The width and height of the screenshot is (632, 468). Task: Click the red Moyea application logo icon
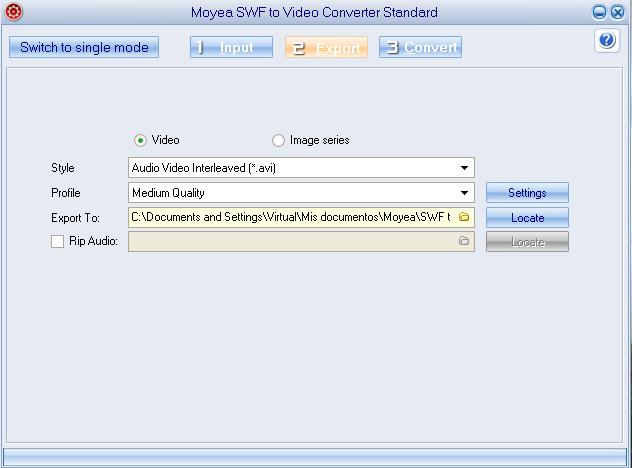[x=13, y=11]
